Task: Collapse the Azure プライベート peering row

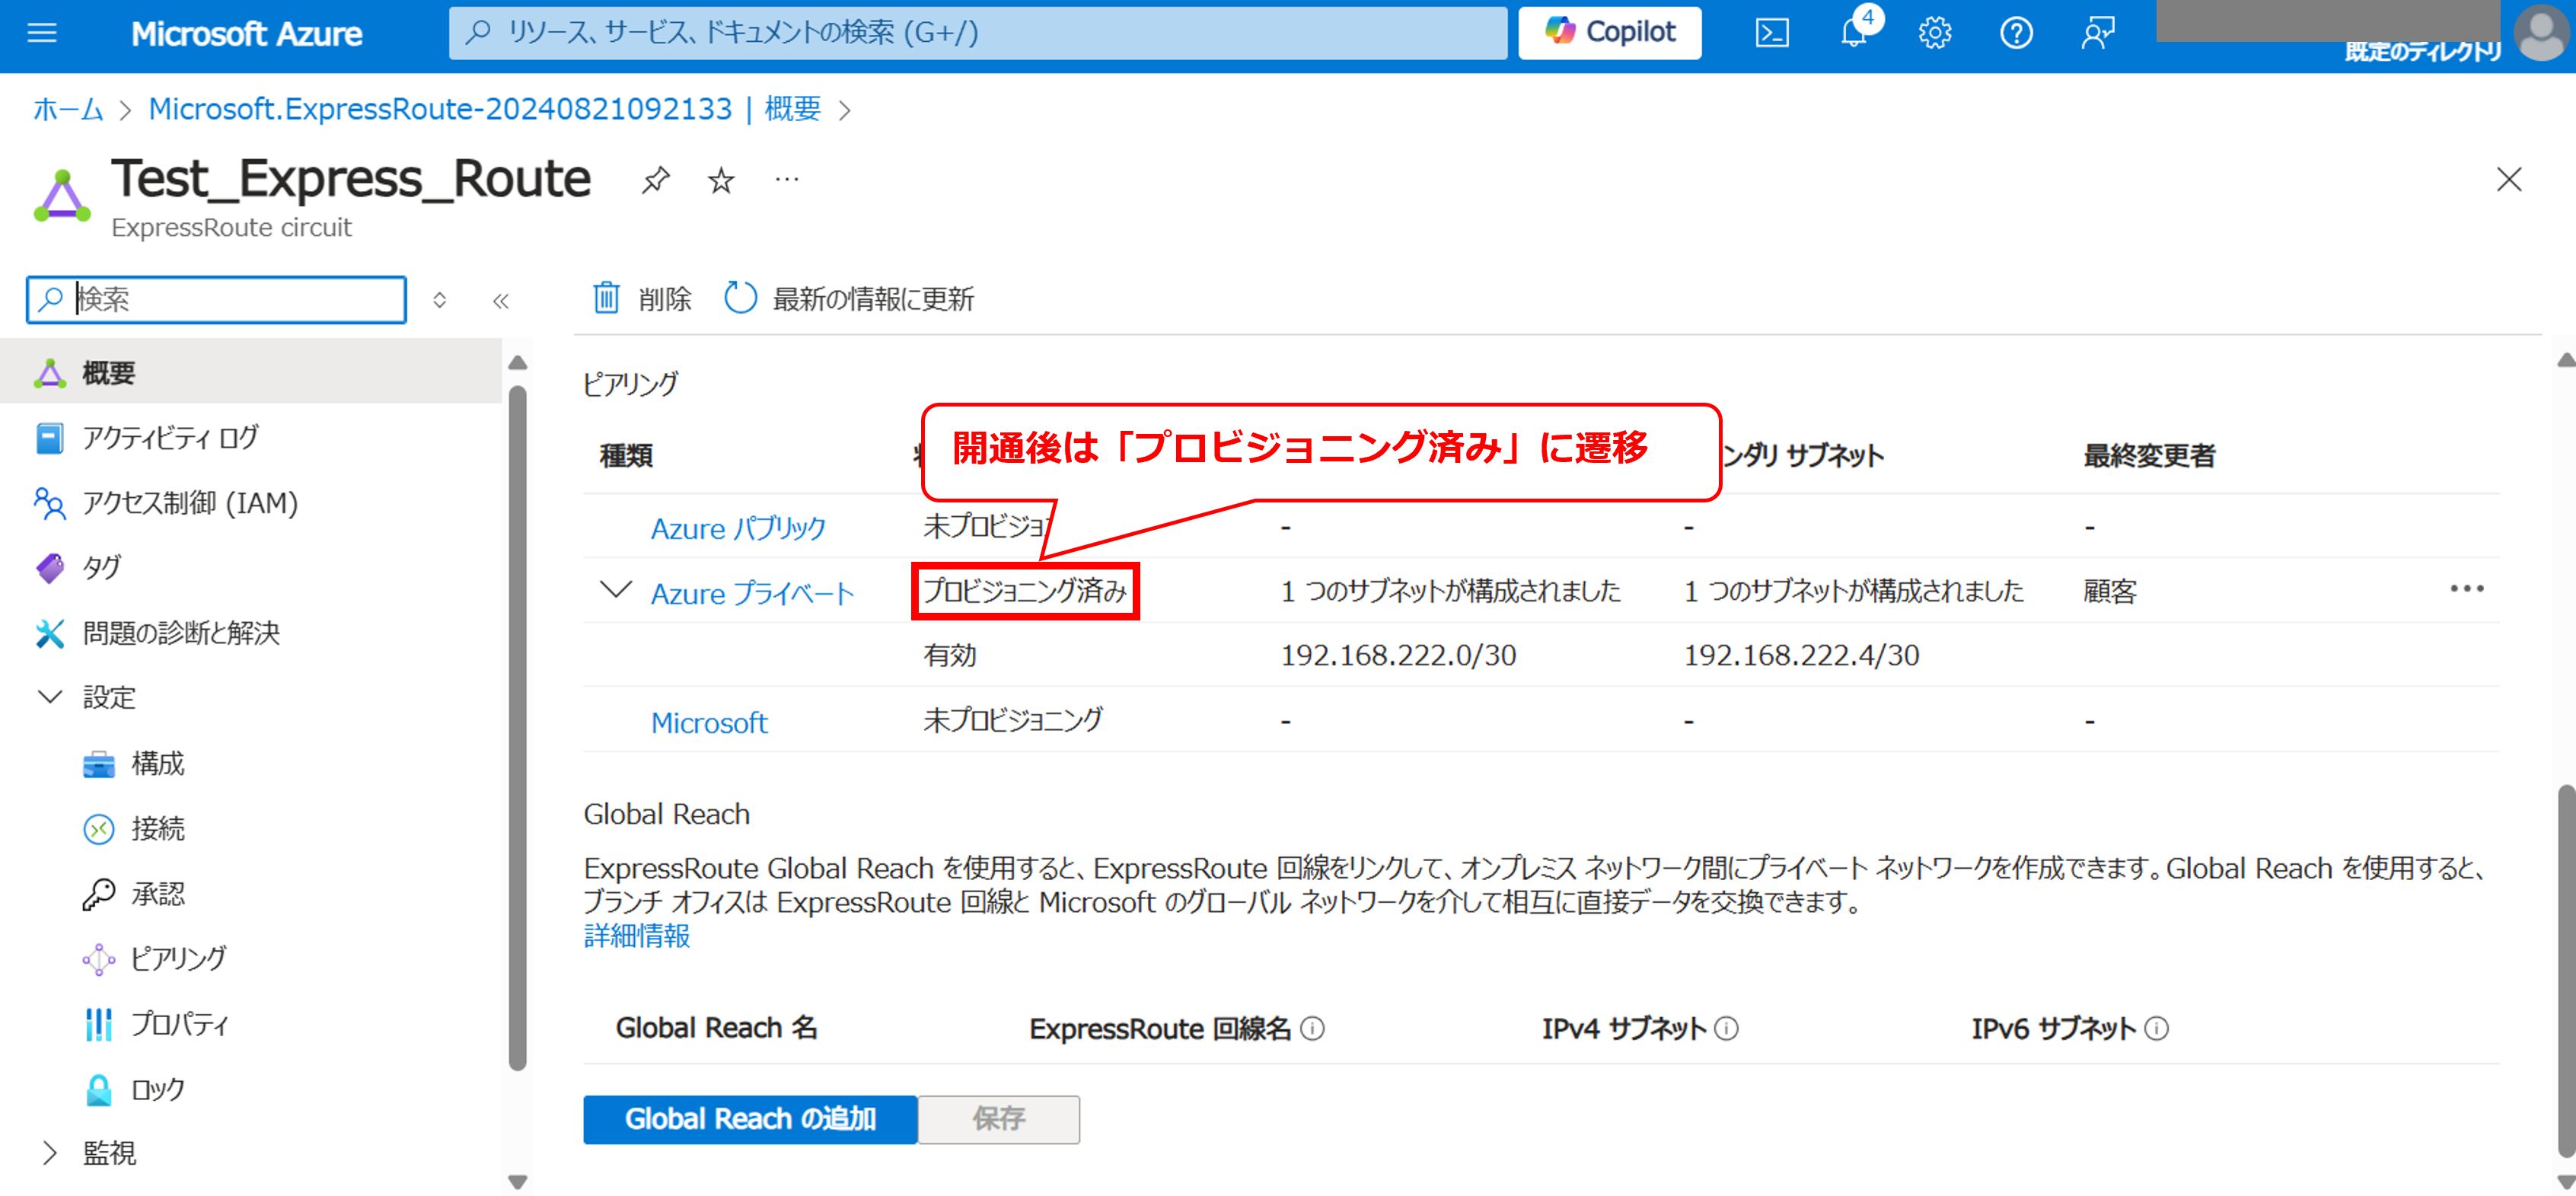Action: pos(616,590)
